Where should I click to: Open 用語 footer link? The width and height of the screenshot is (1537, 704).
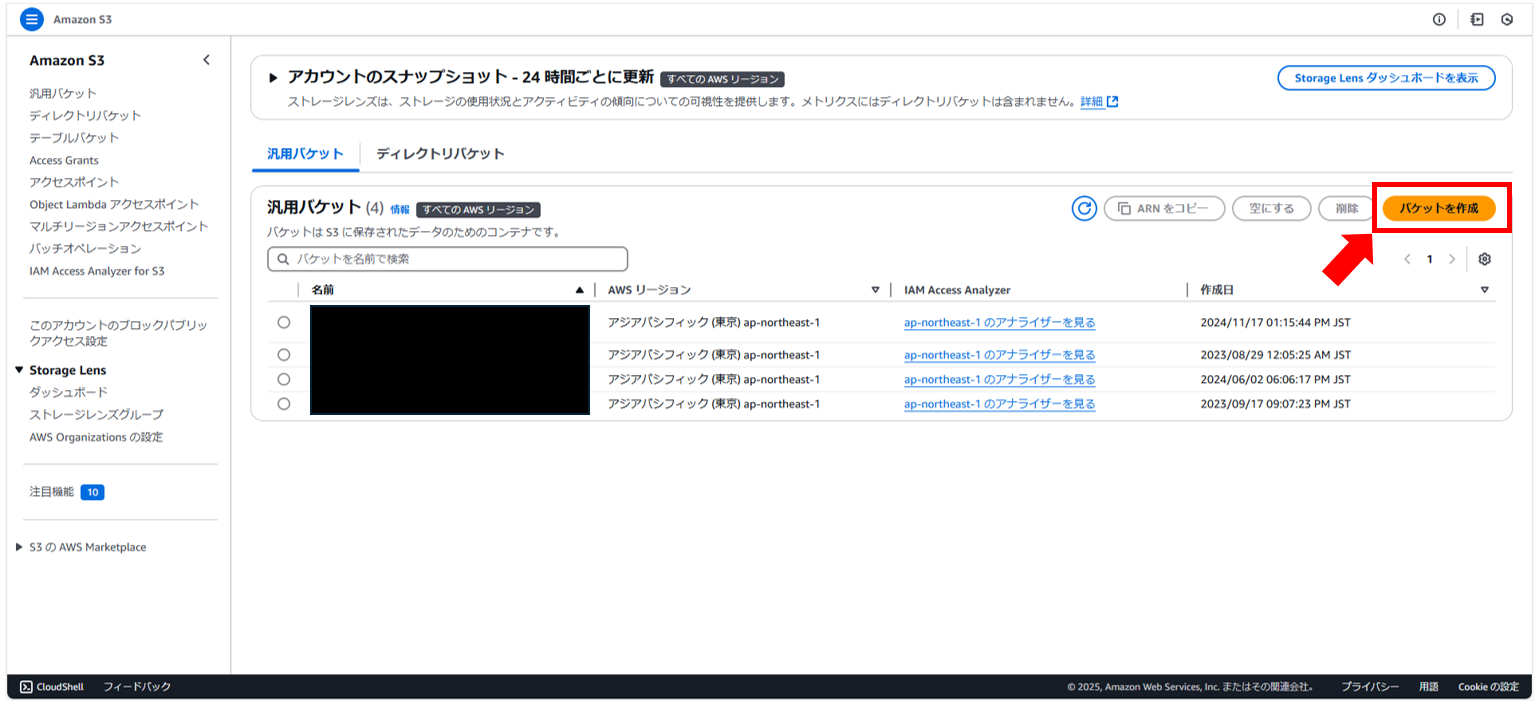[1428, 687]
